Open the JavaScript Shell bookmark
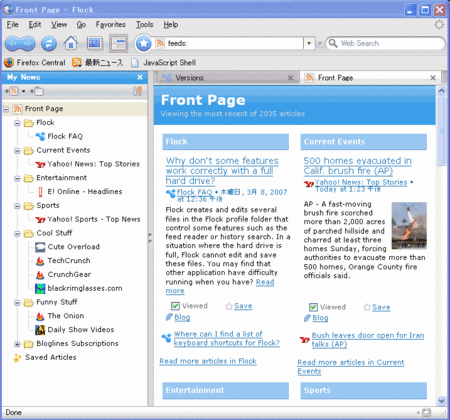The width and height of the screenshot is (450, 420). pyautogui.click(x=163, y=63)
